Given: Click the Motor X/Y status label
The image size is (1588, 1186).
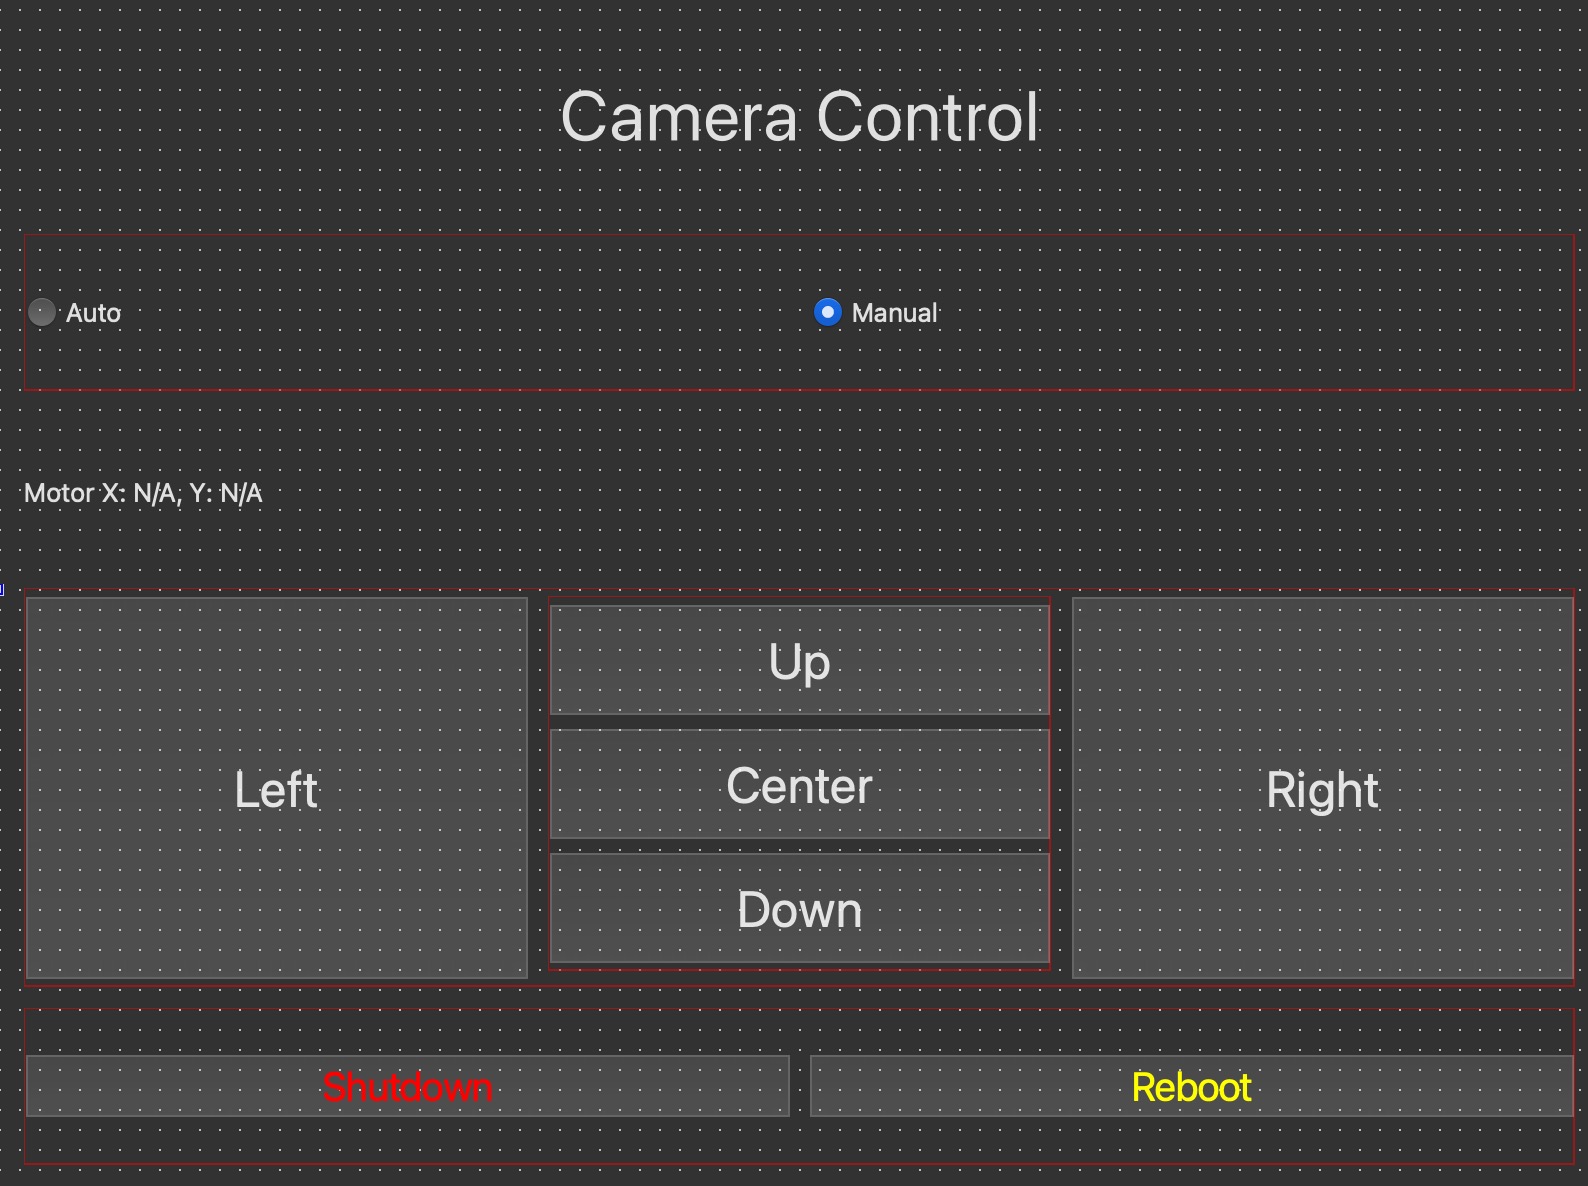Looking at the screenshot, I should (143, 493).
